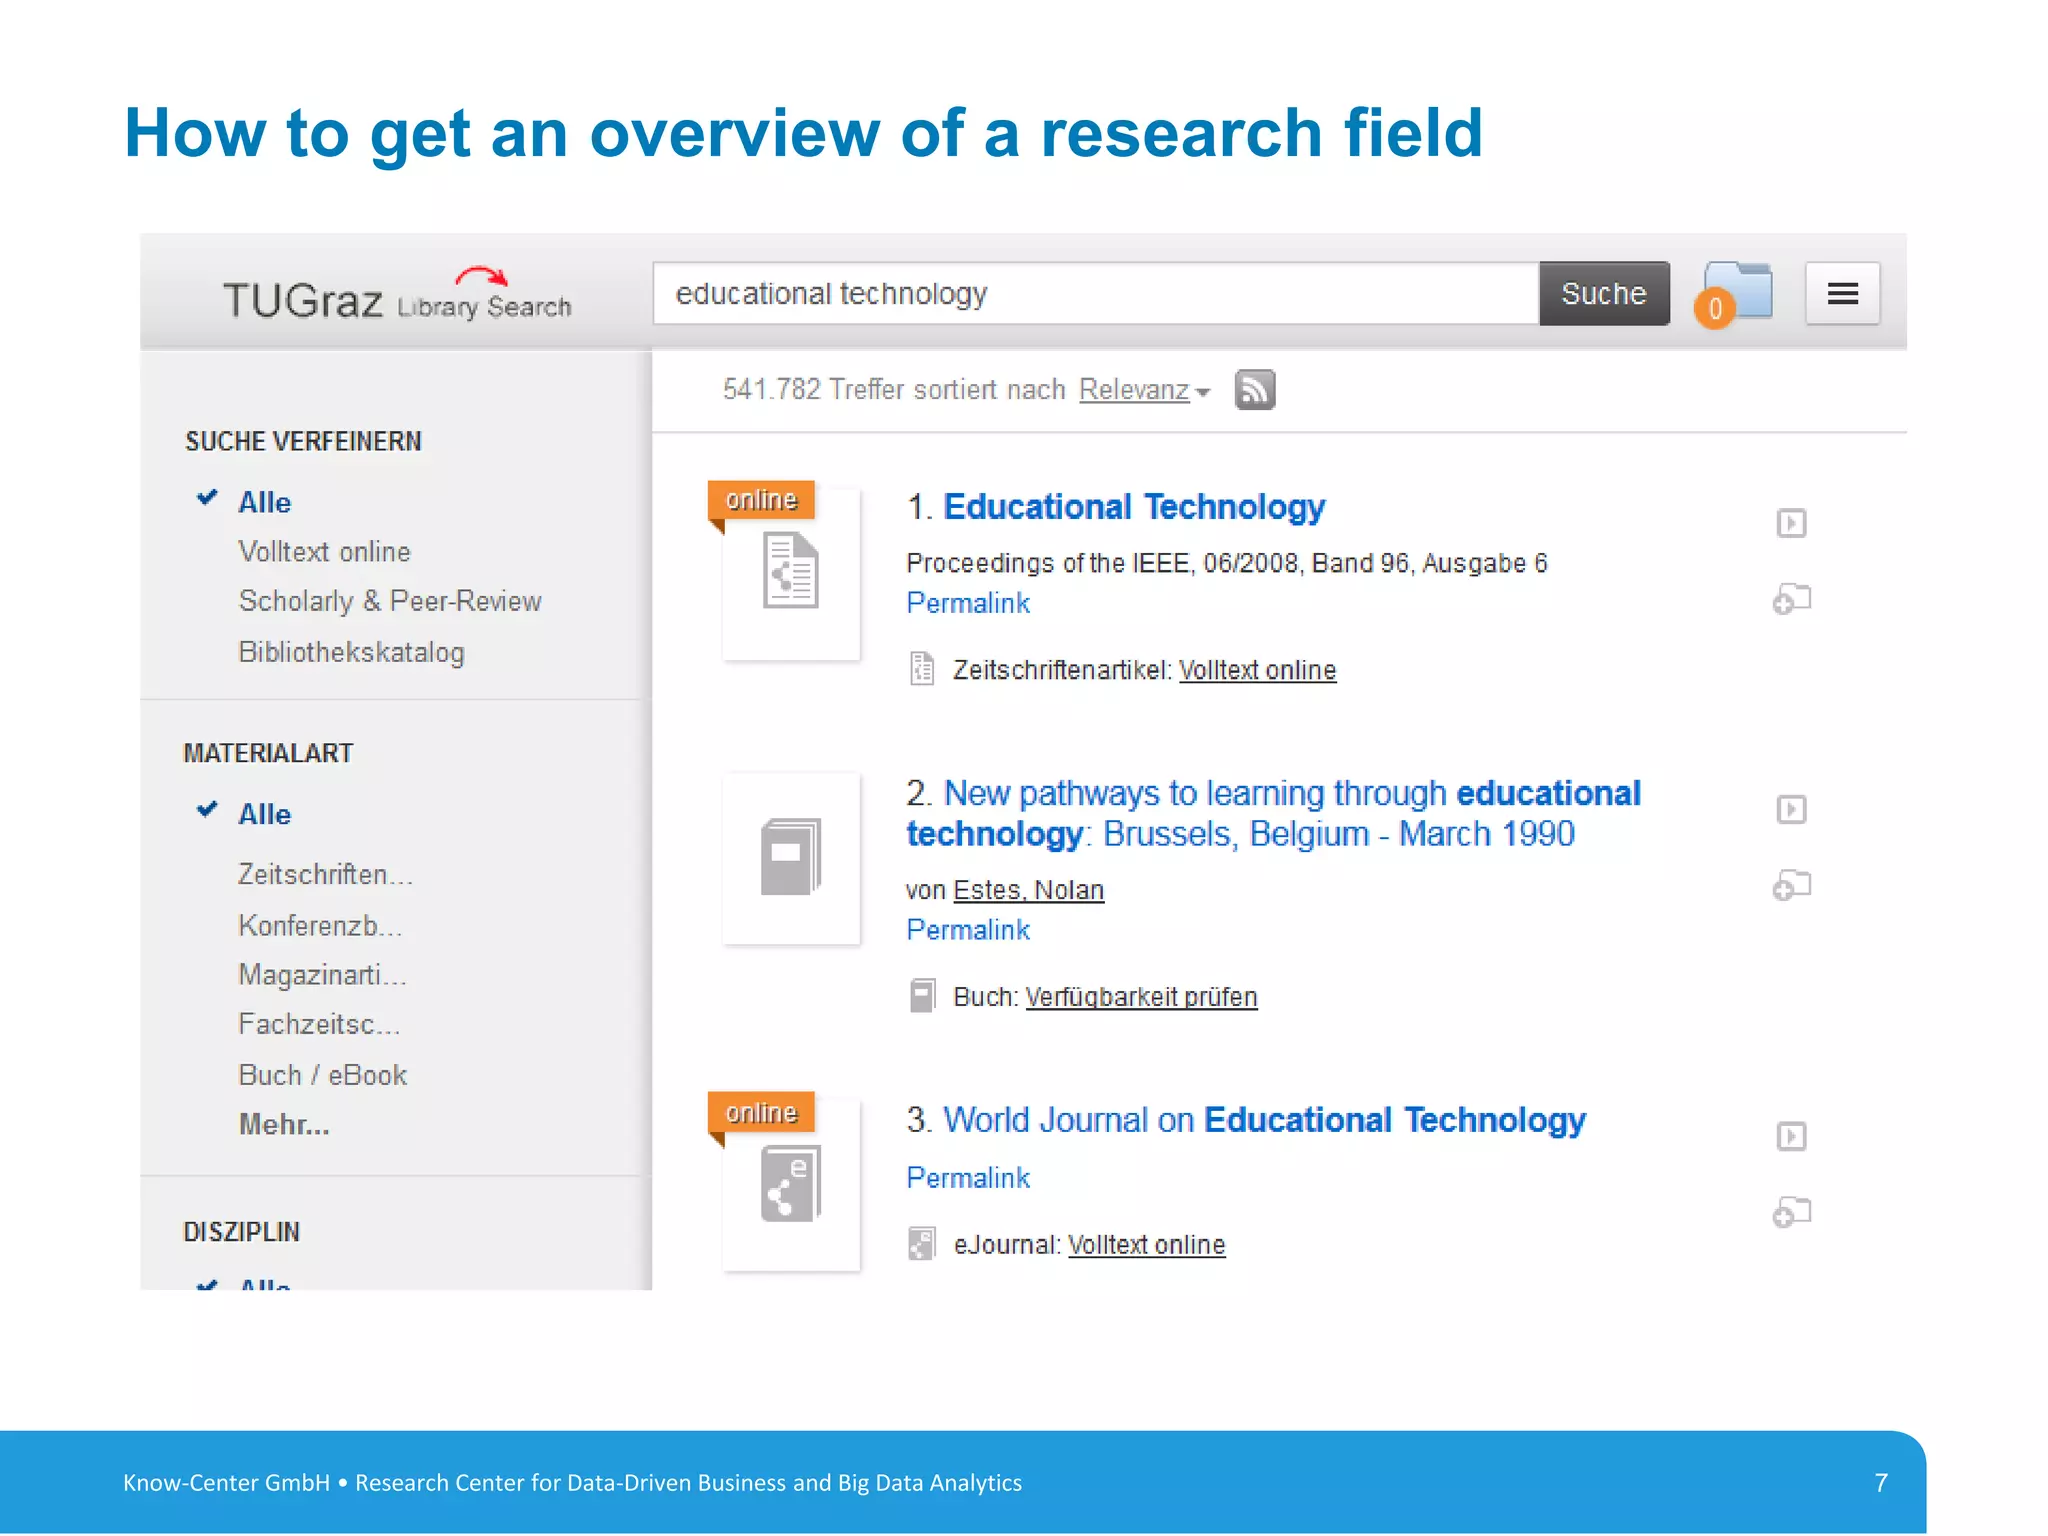Viewport: 2048px width, 1536px height.
Task: Open the hamburger menu button
Action: [1842, 294]
